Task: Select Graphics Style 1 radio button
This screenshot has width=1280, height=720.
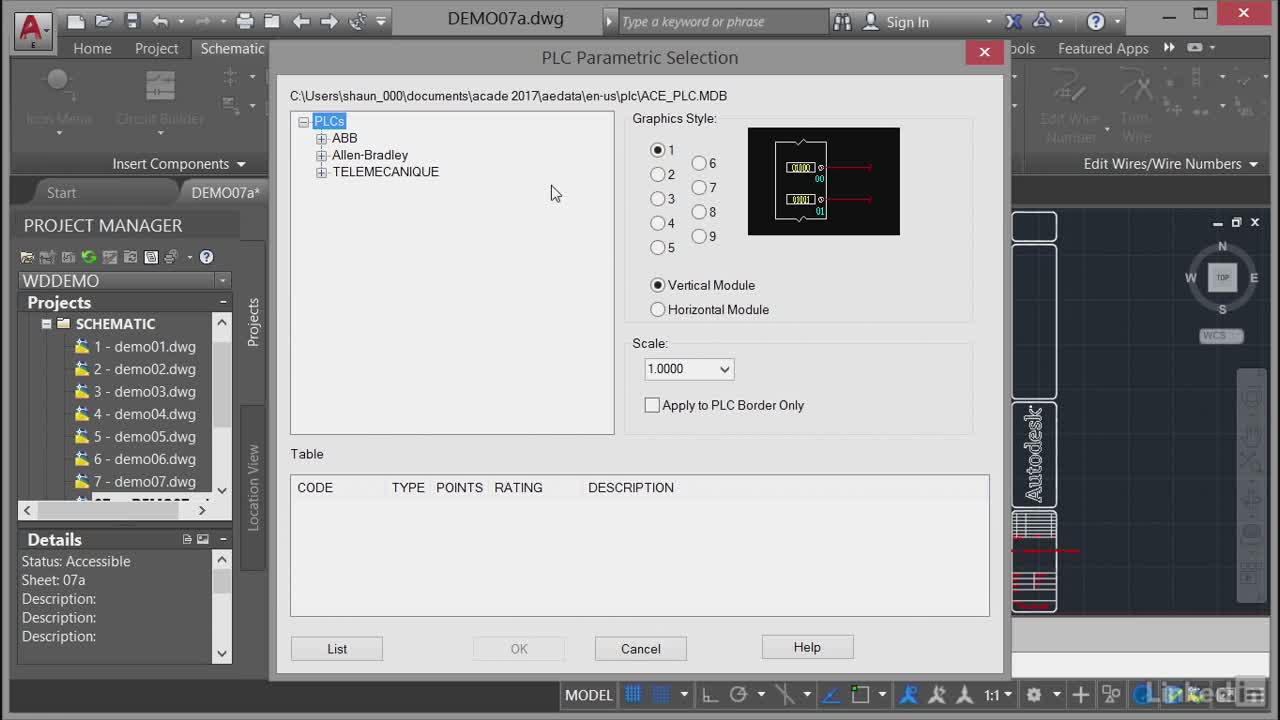Action: [x=658, y=150]
